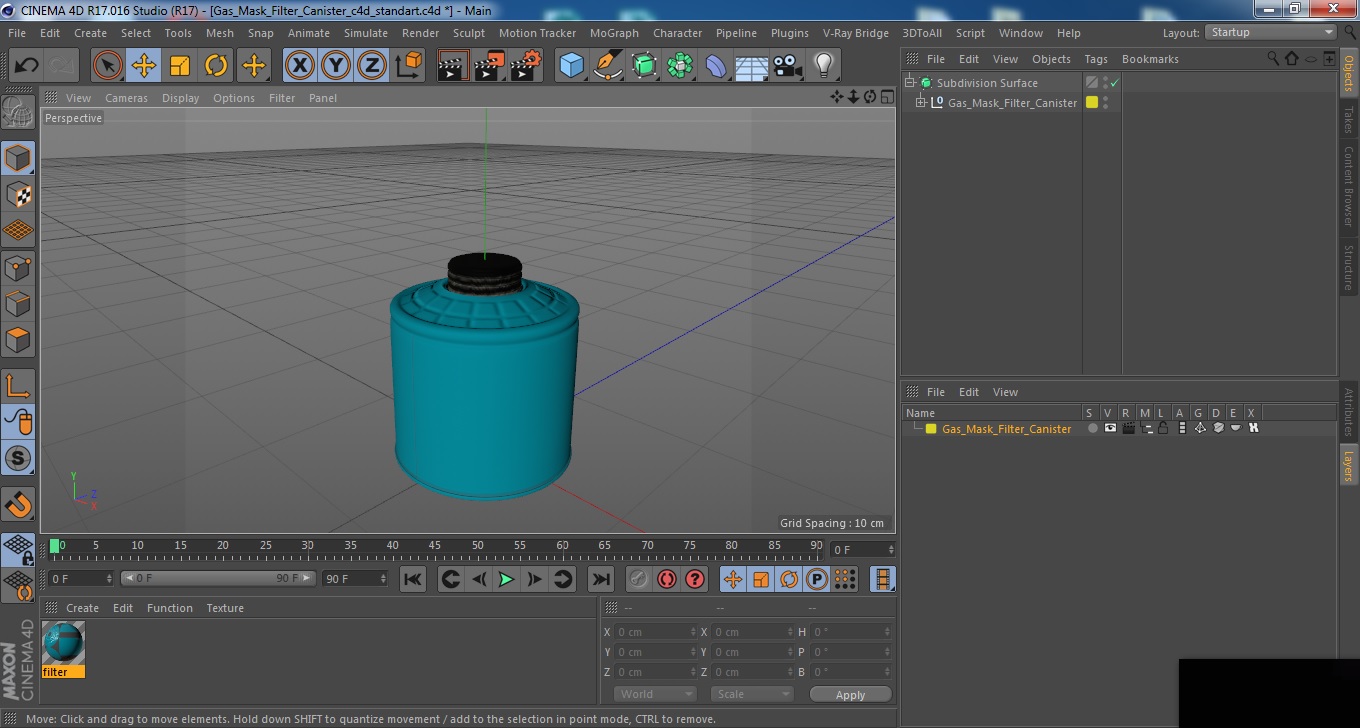Open the deformer objects icon

(716, 66)
